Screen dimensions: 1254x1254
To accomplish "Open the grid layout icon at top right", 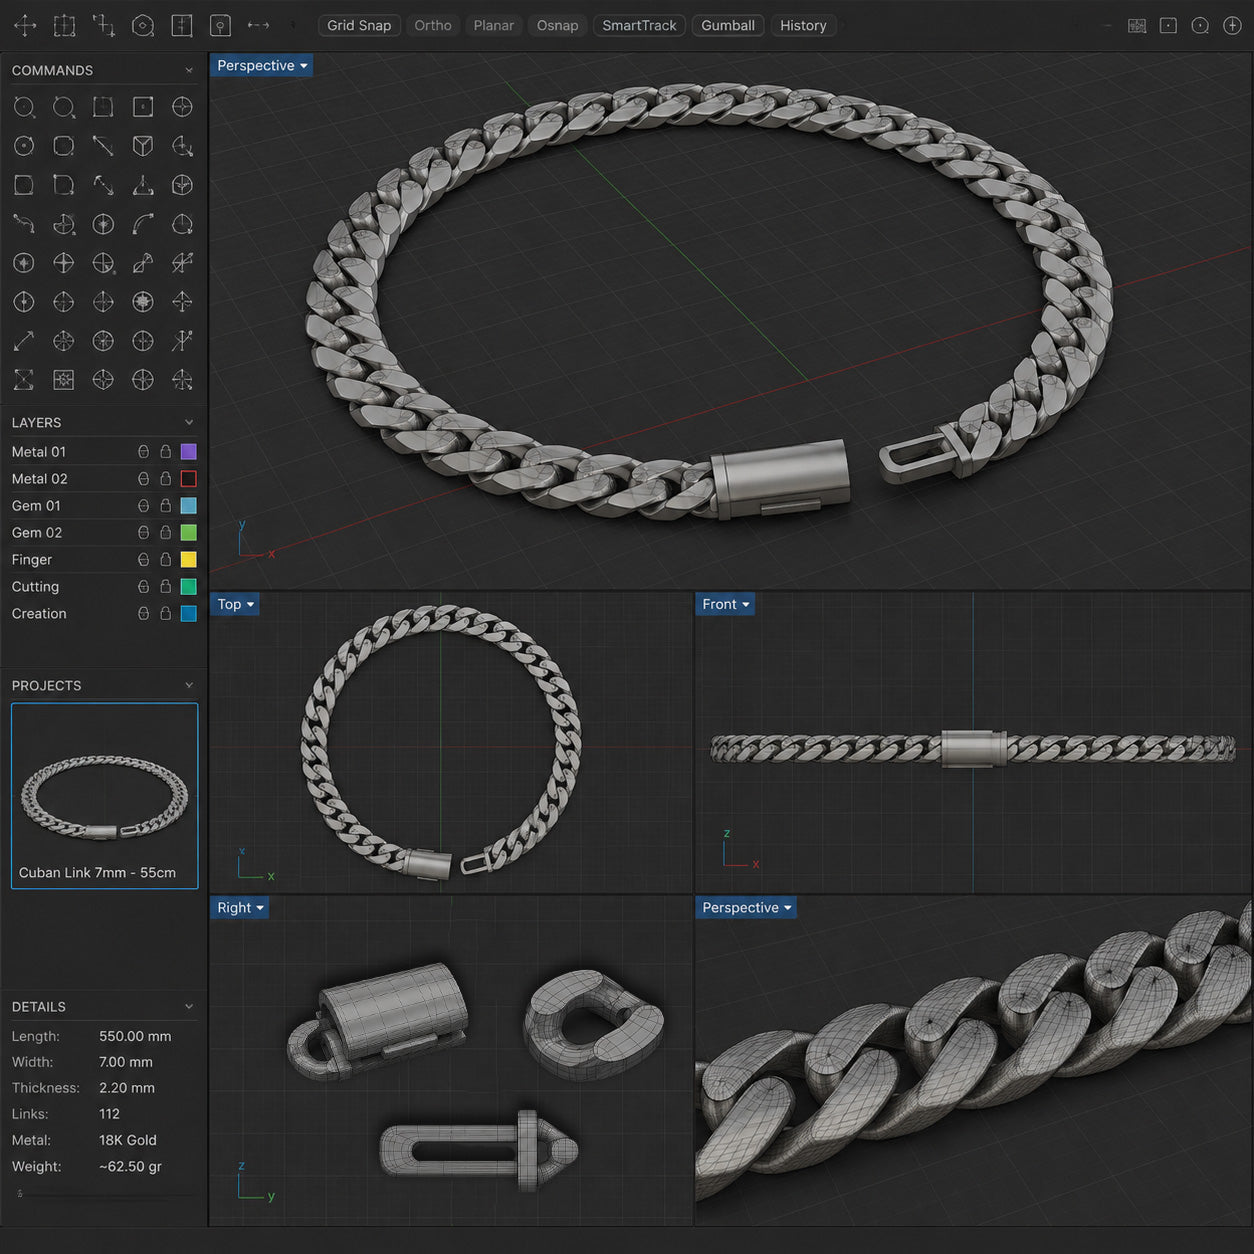I will point(1137,26).
